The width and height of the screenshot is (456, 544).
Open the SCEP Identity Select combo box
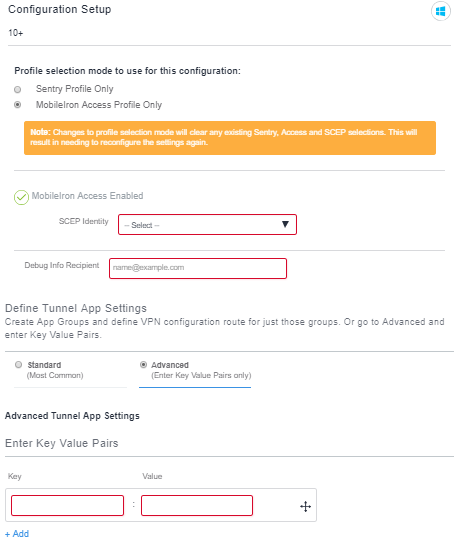[x=207, y=225]
